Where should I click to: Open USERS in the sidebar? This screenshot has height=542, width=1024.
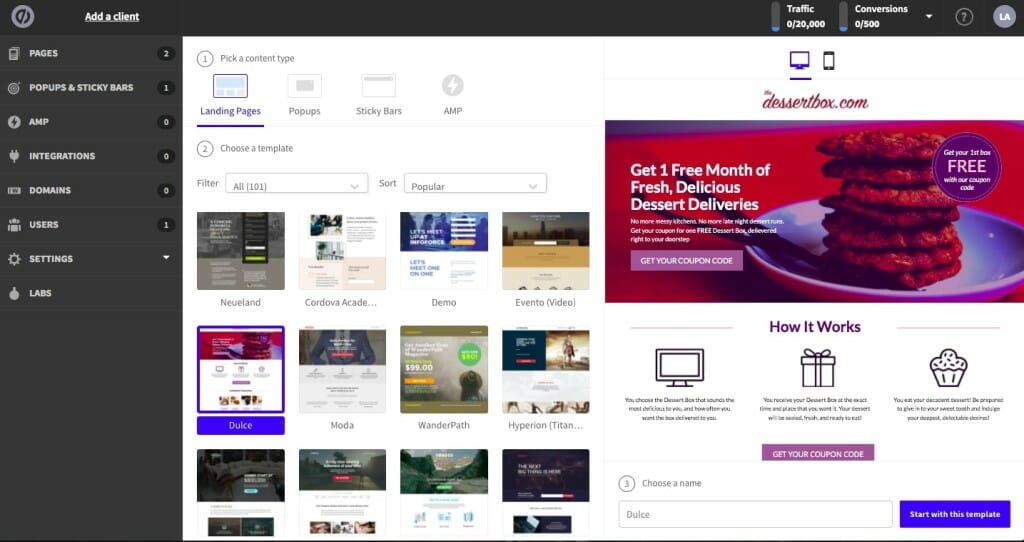pyautogui.click(x=44, y=225)
